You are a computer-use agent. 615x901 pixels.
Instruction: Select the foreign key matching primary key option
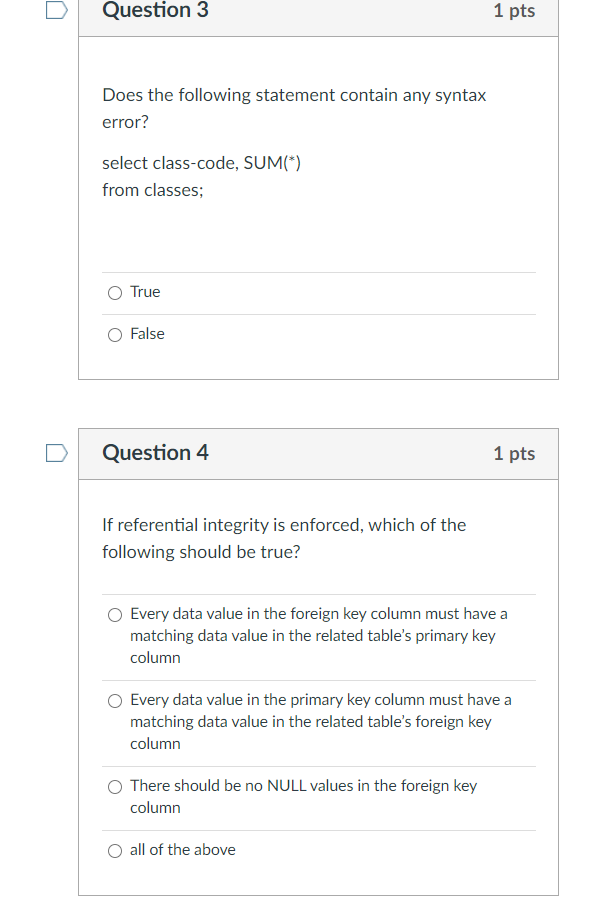click(x=115, y=614)
